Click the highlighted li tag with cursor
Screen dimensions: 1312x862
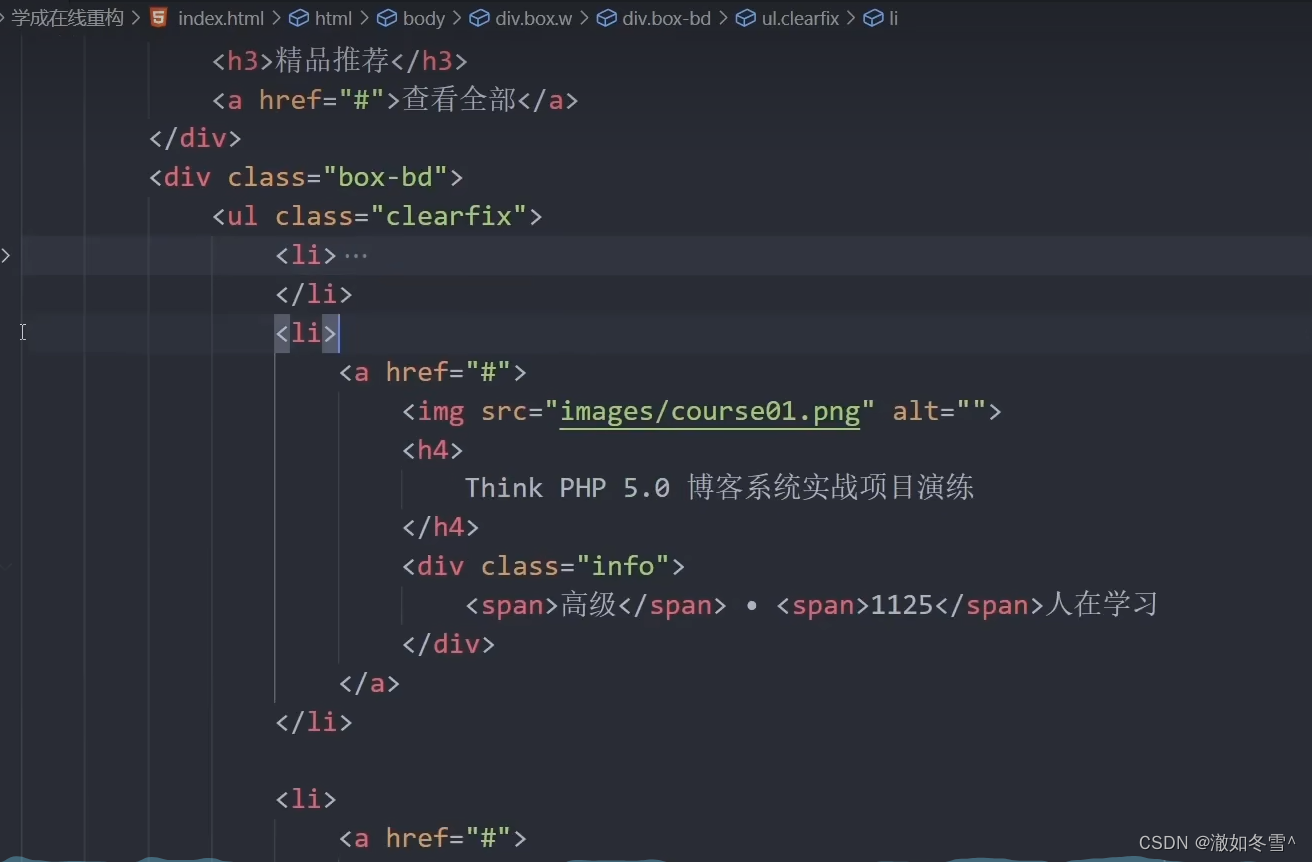[307, 333]
